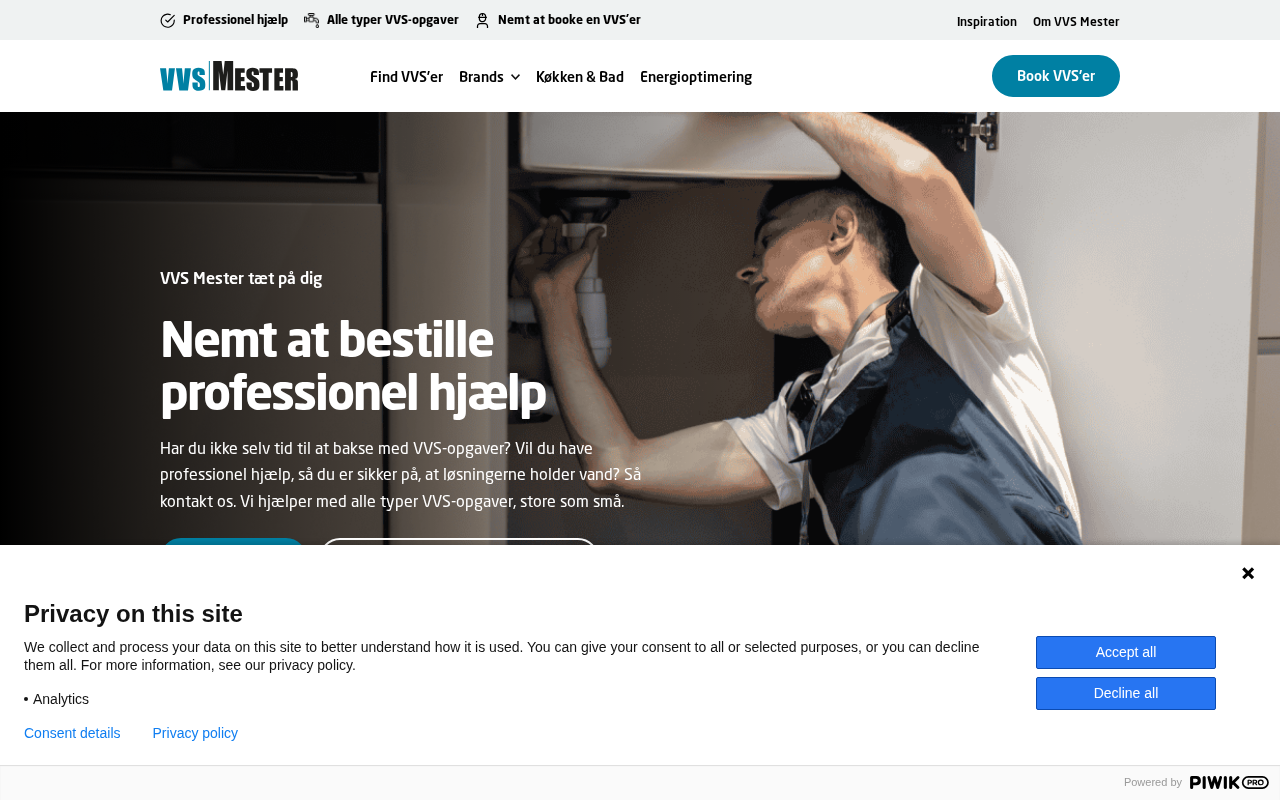Open the Inspiration link
The width and height of the screenshot is (1280, 800).
[987, 21]
